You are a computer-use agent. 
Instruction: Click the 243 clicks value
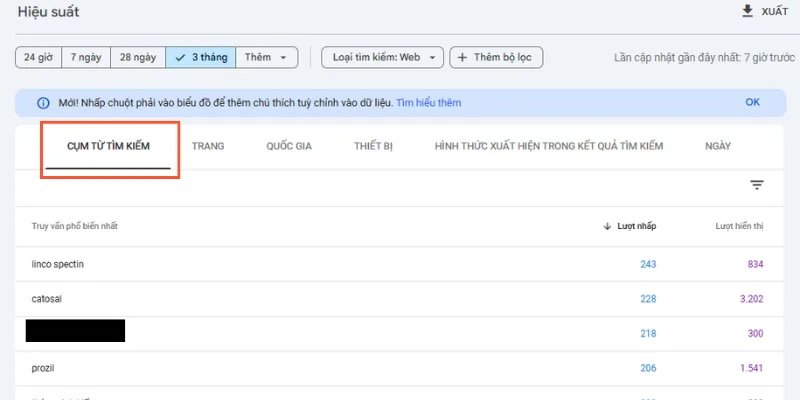click(648, 264)
